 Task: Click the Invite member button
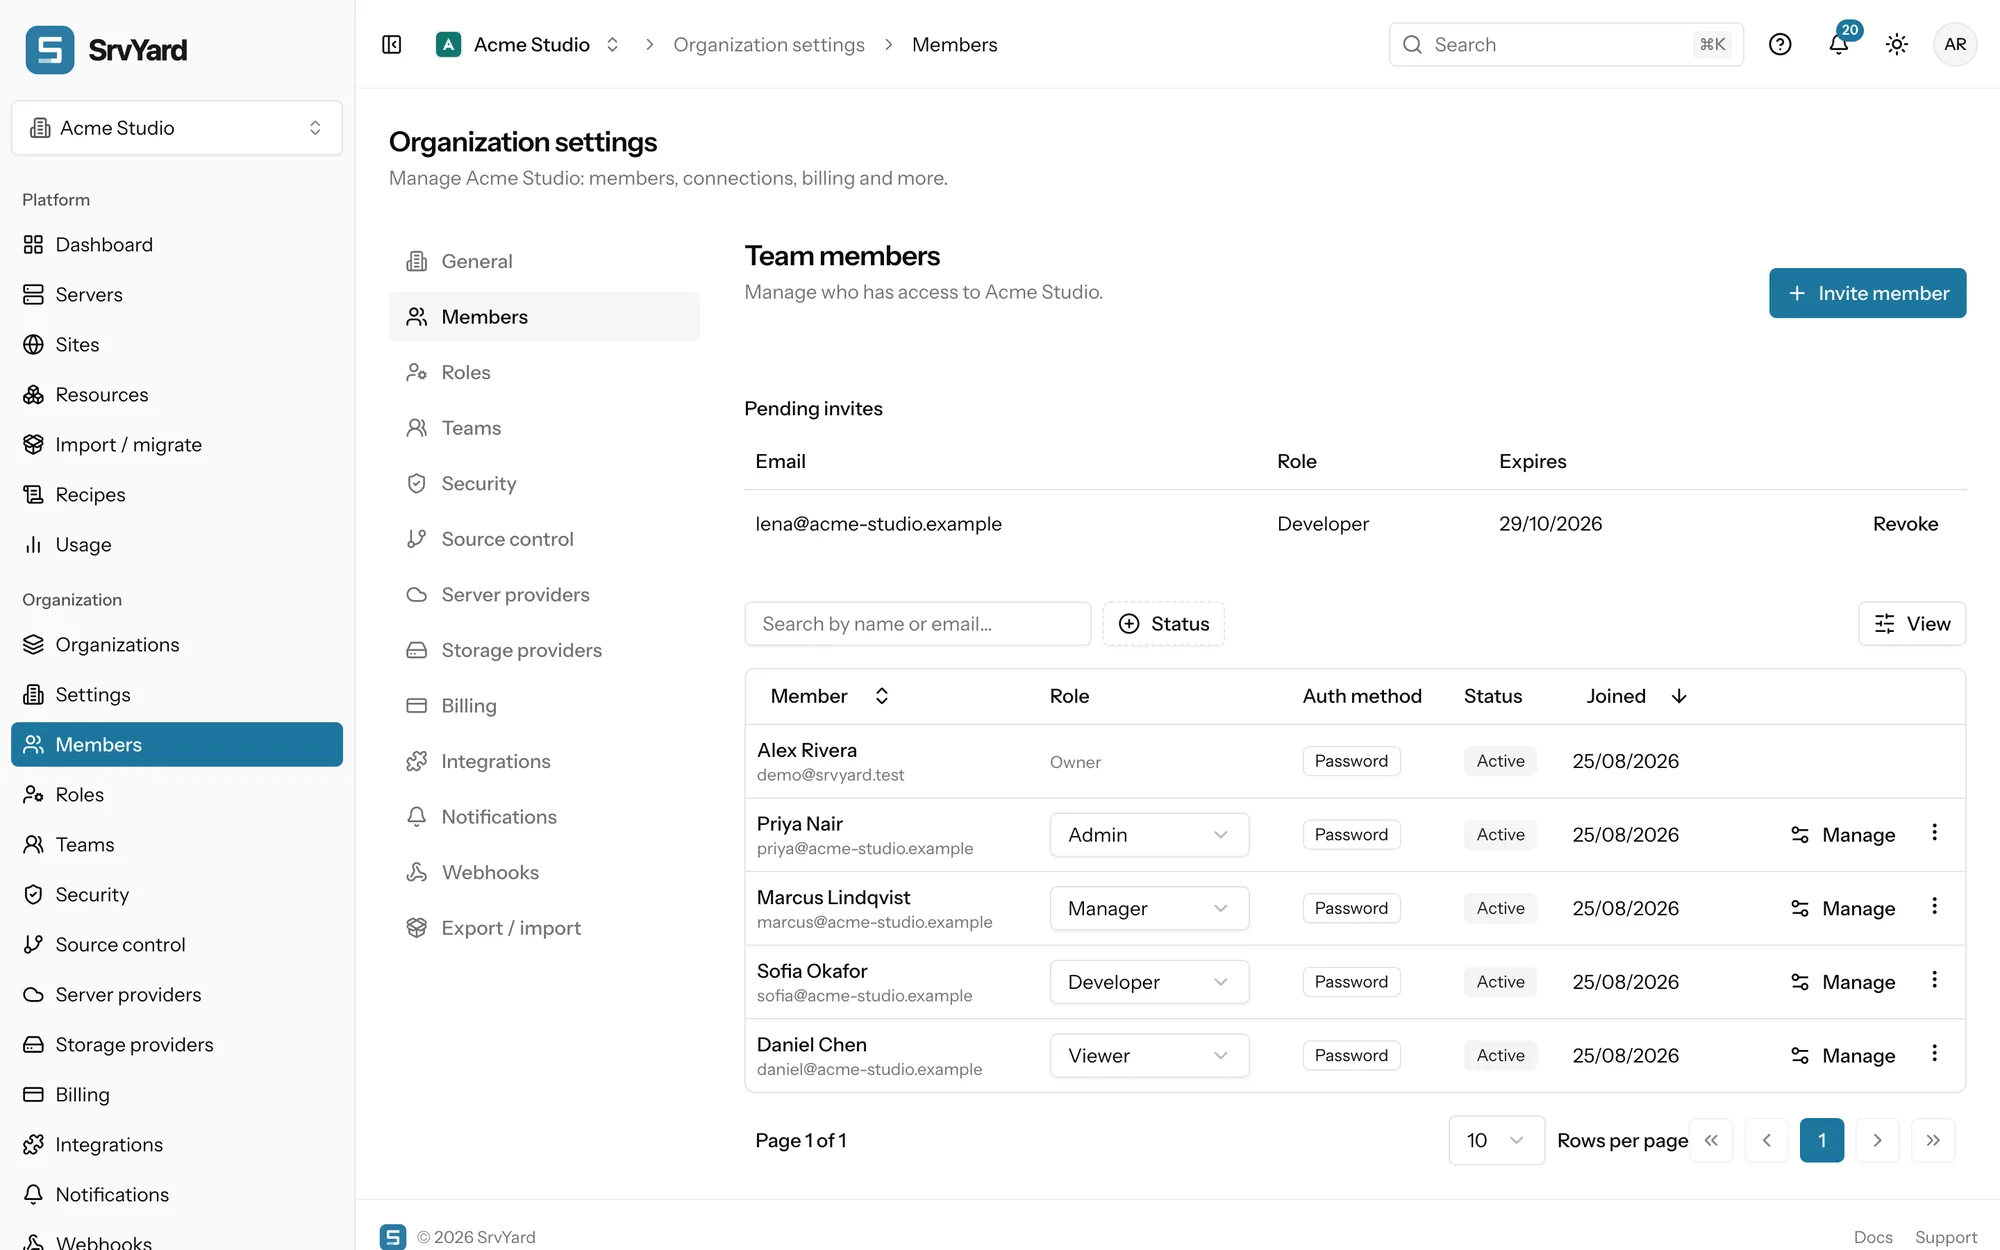(x=1867, y=293)
